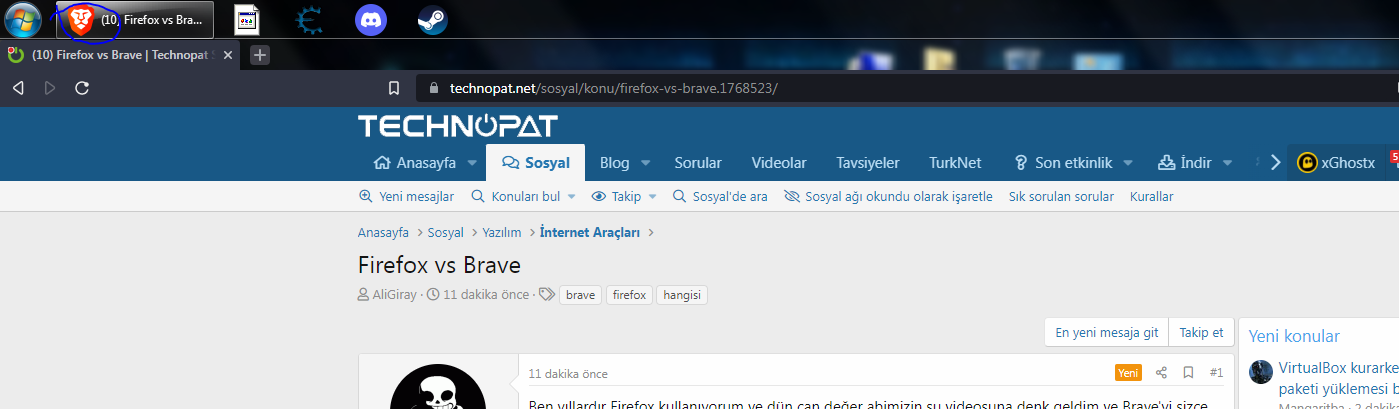Click the firefox tag
The height and width of the screenshot is (409, 1399).
[x=629, y=295]
